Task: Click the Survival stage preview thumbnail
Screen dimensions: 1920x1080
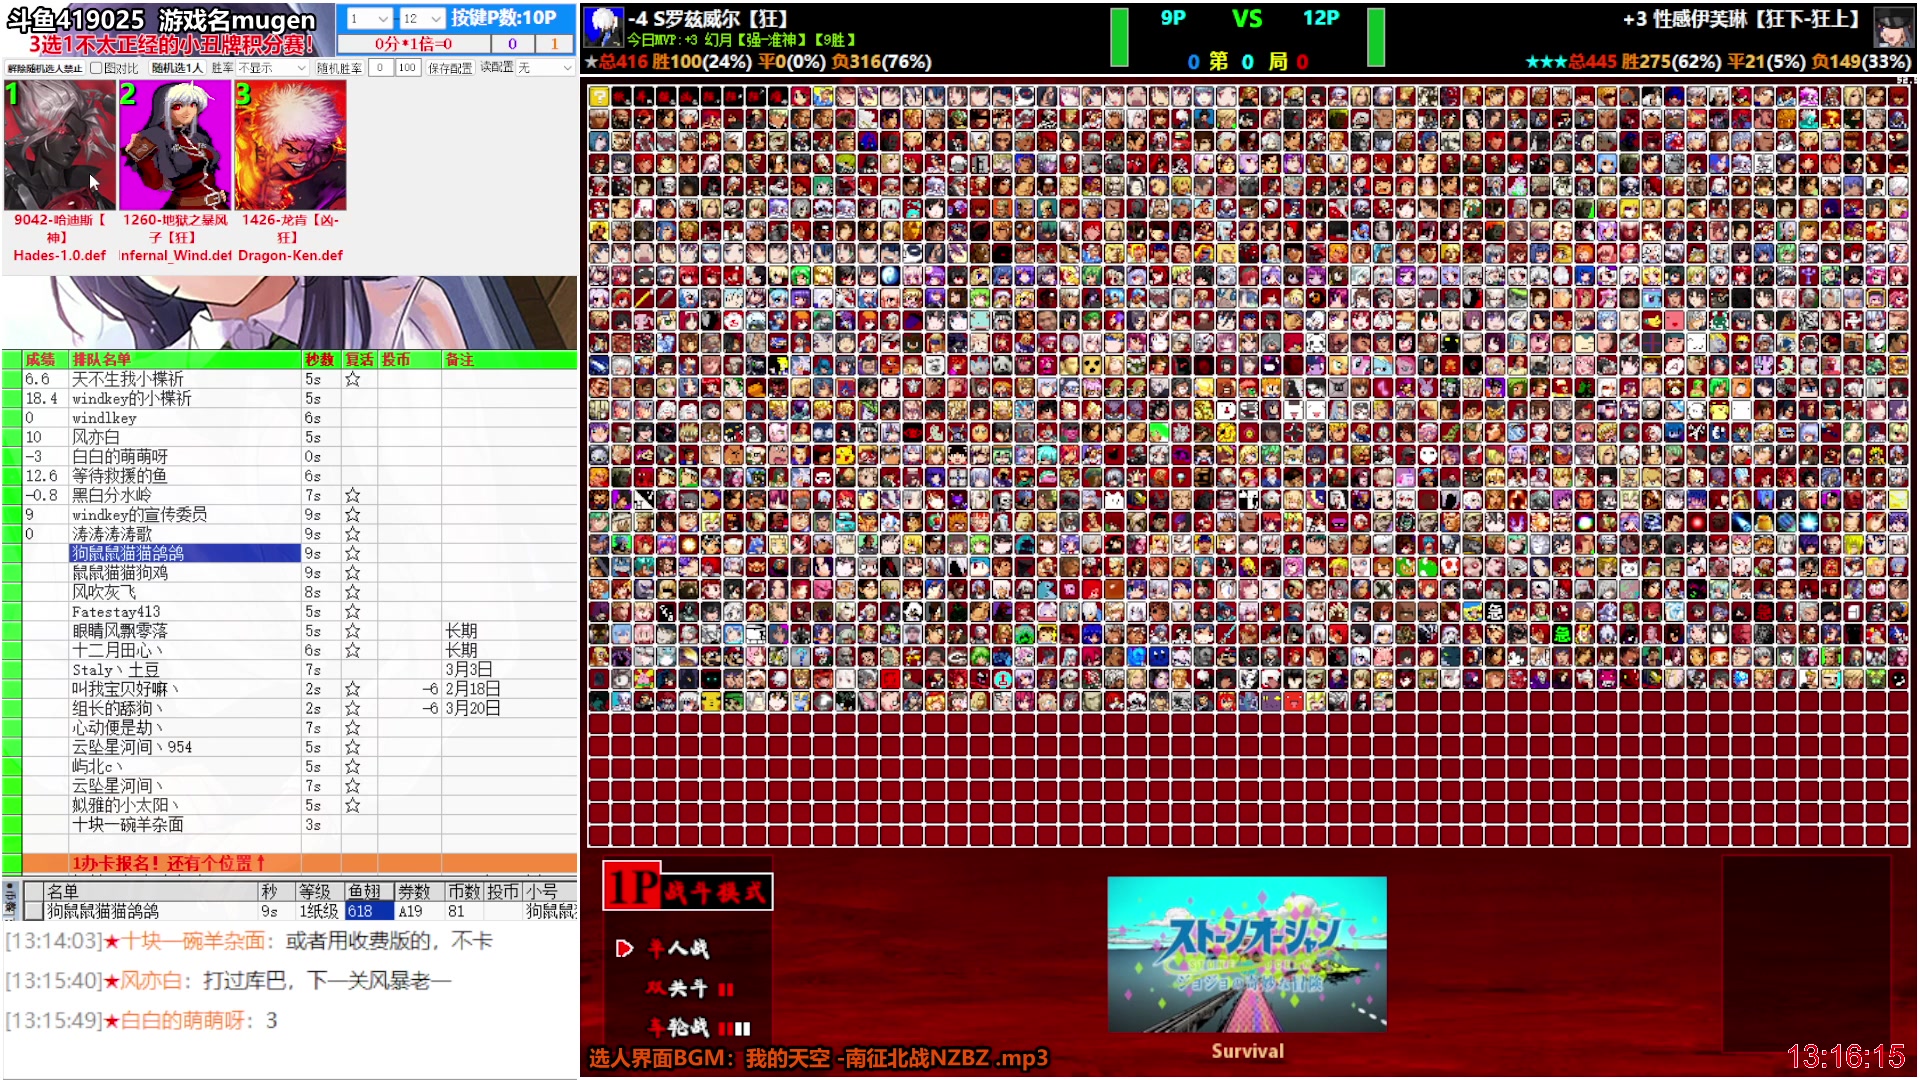Action: [x=1247, y=954]
